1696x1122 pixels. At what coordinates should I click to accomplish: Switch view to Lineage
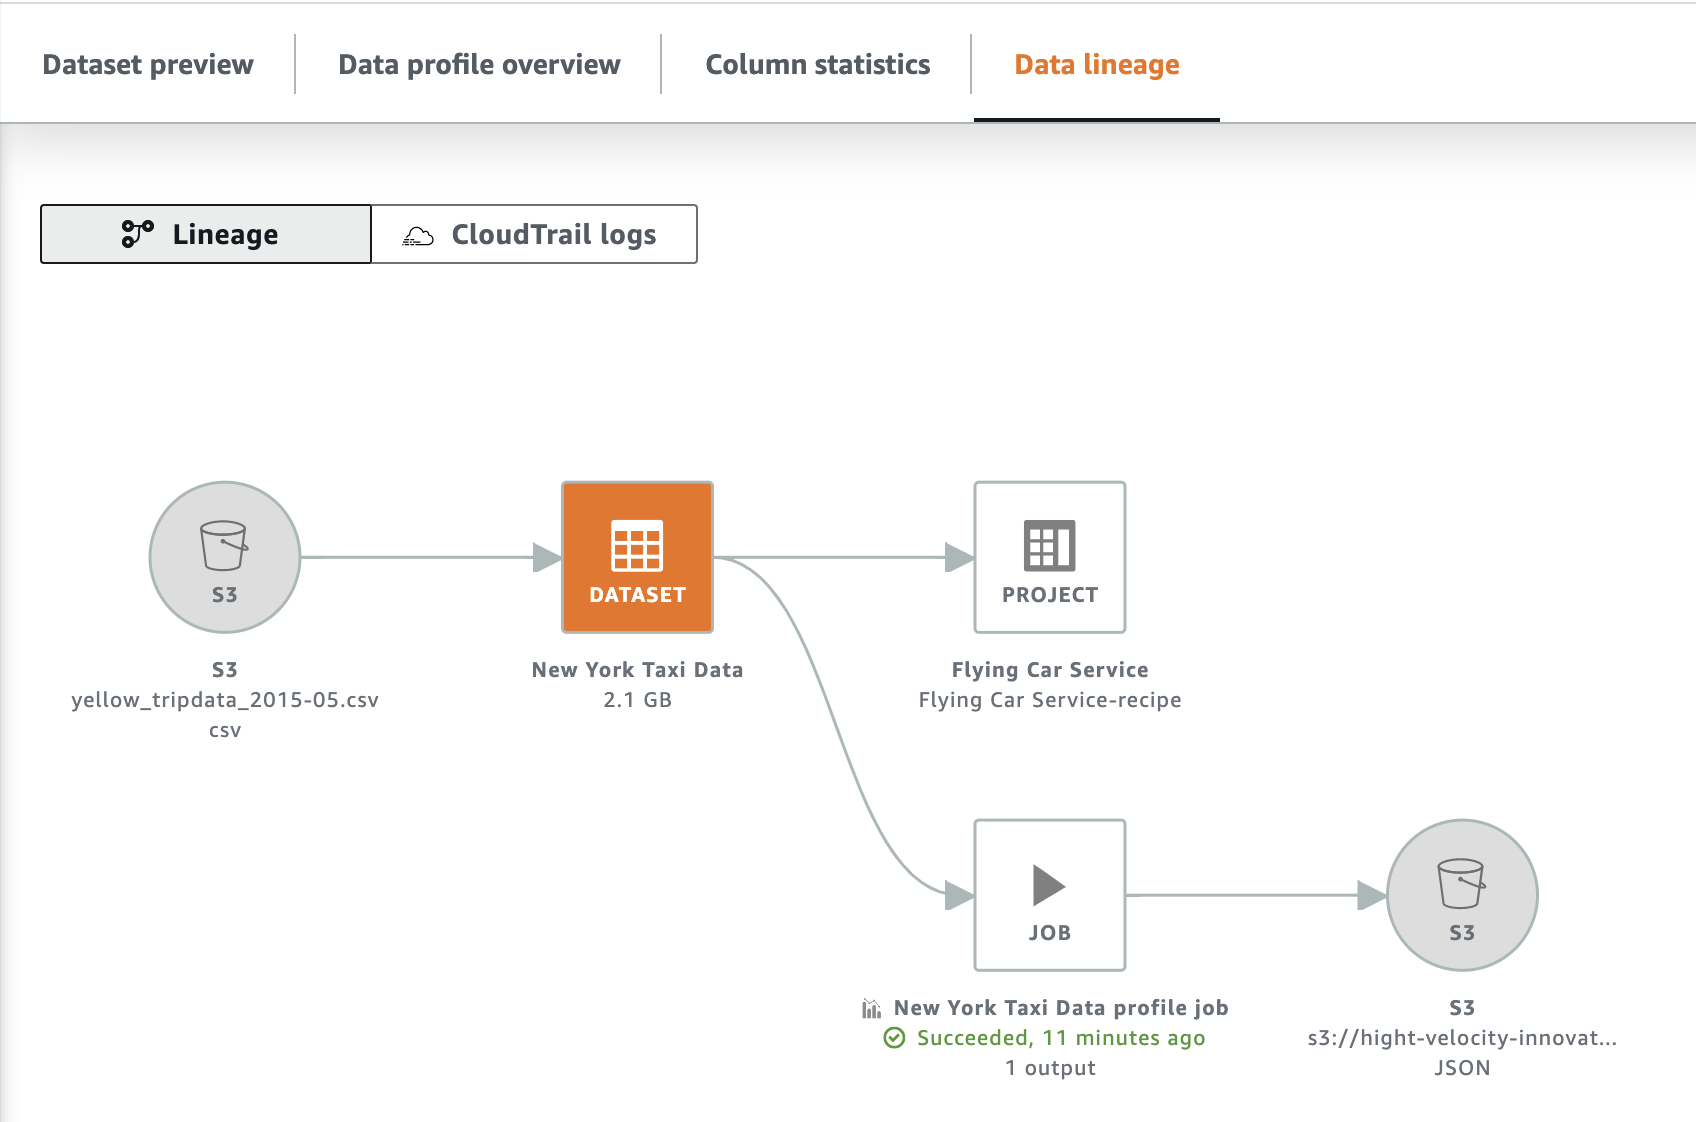click(206, 234)
